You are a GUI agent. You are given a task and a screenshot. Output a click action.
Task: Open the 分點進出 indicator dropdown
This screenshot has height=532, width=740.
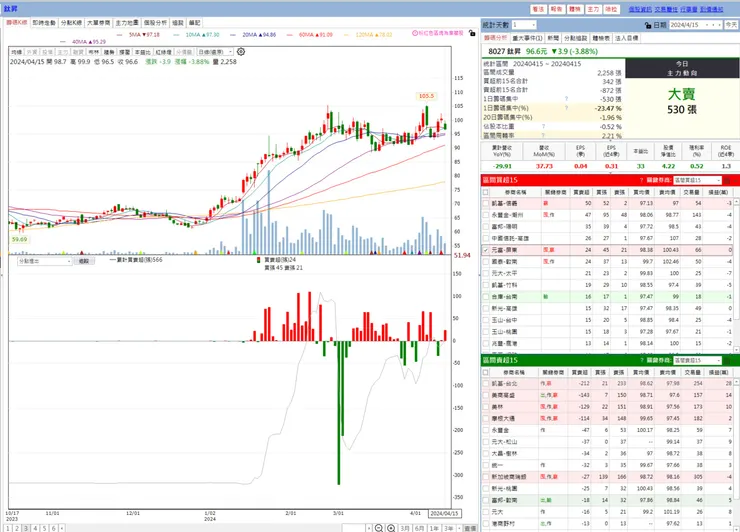(44, 261)
